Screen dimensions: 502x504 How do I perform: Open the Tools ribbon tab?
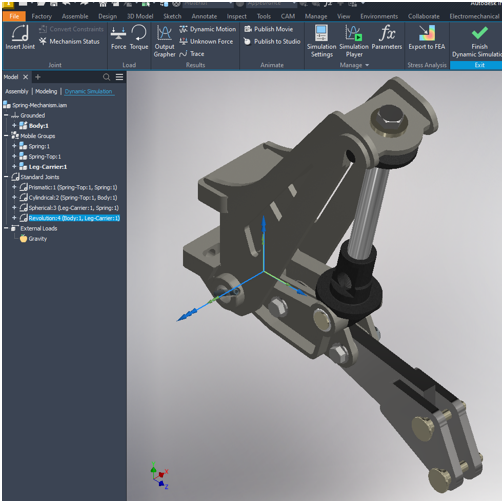[264, 16]
